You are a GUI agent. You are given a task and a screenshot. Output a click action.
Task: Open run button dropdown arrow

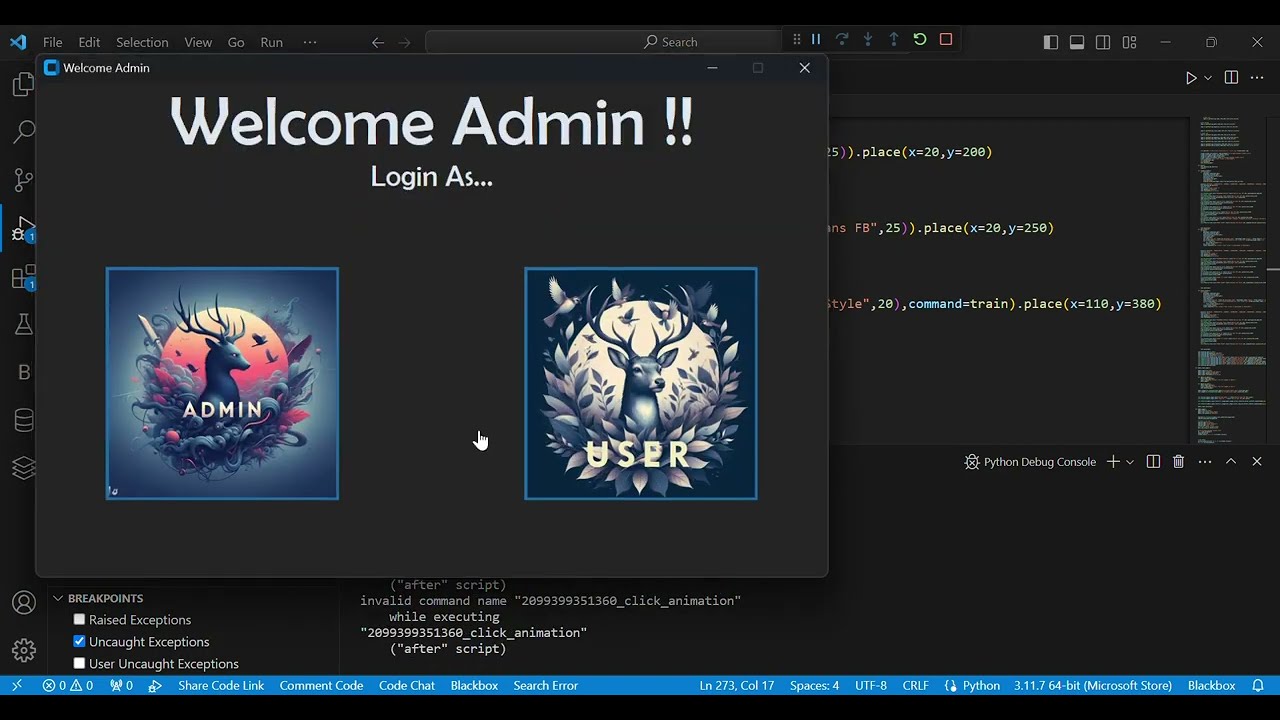(x=1207, y=78)
